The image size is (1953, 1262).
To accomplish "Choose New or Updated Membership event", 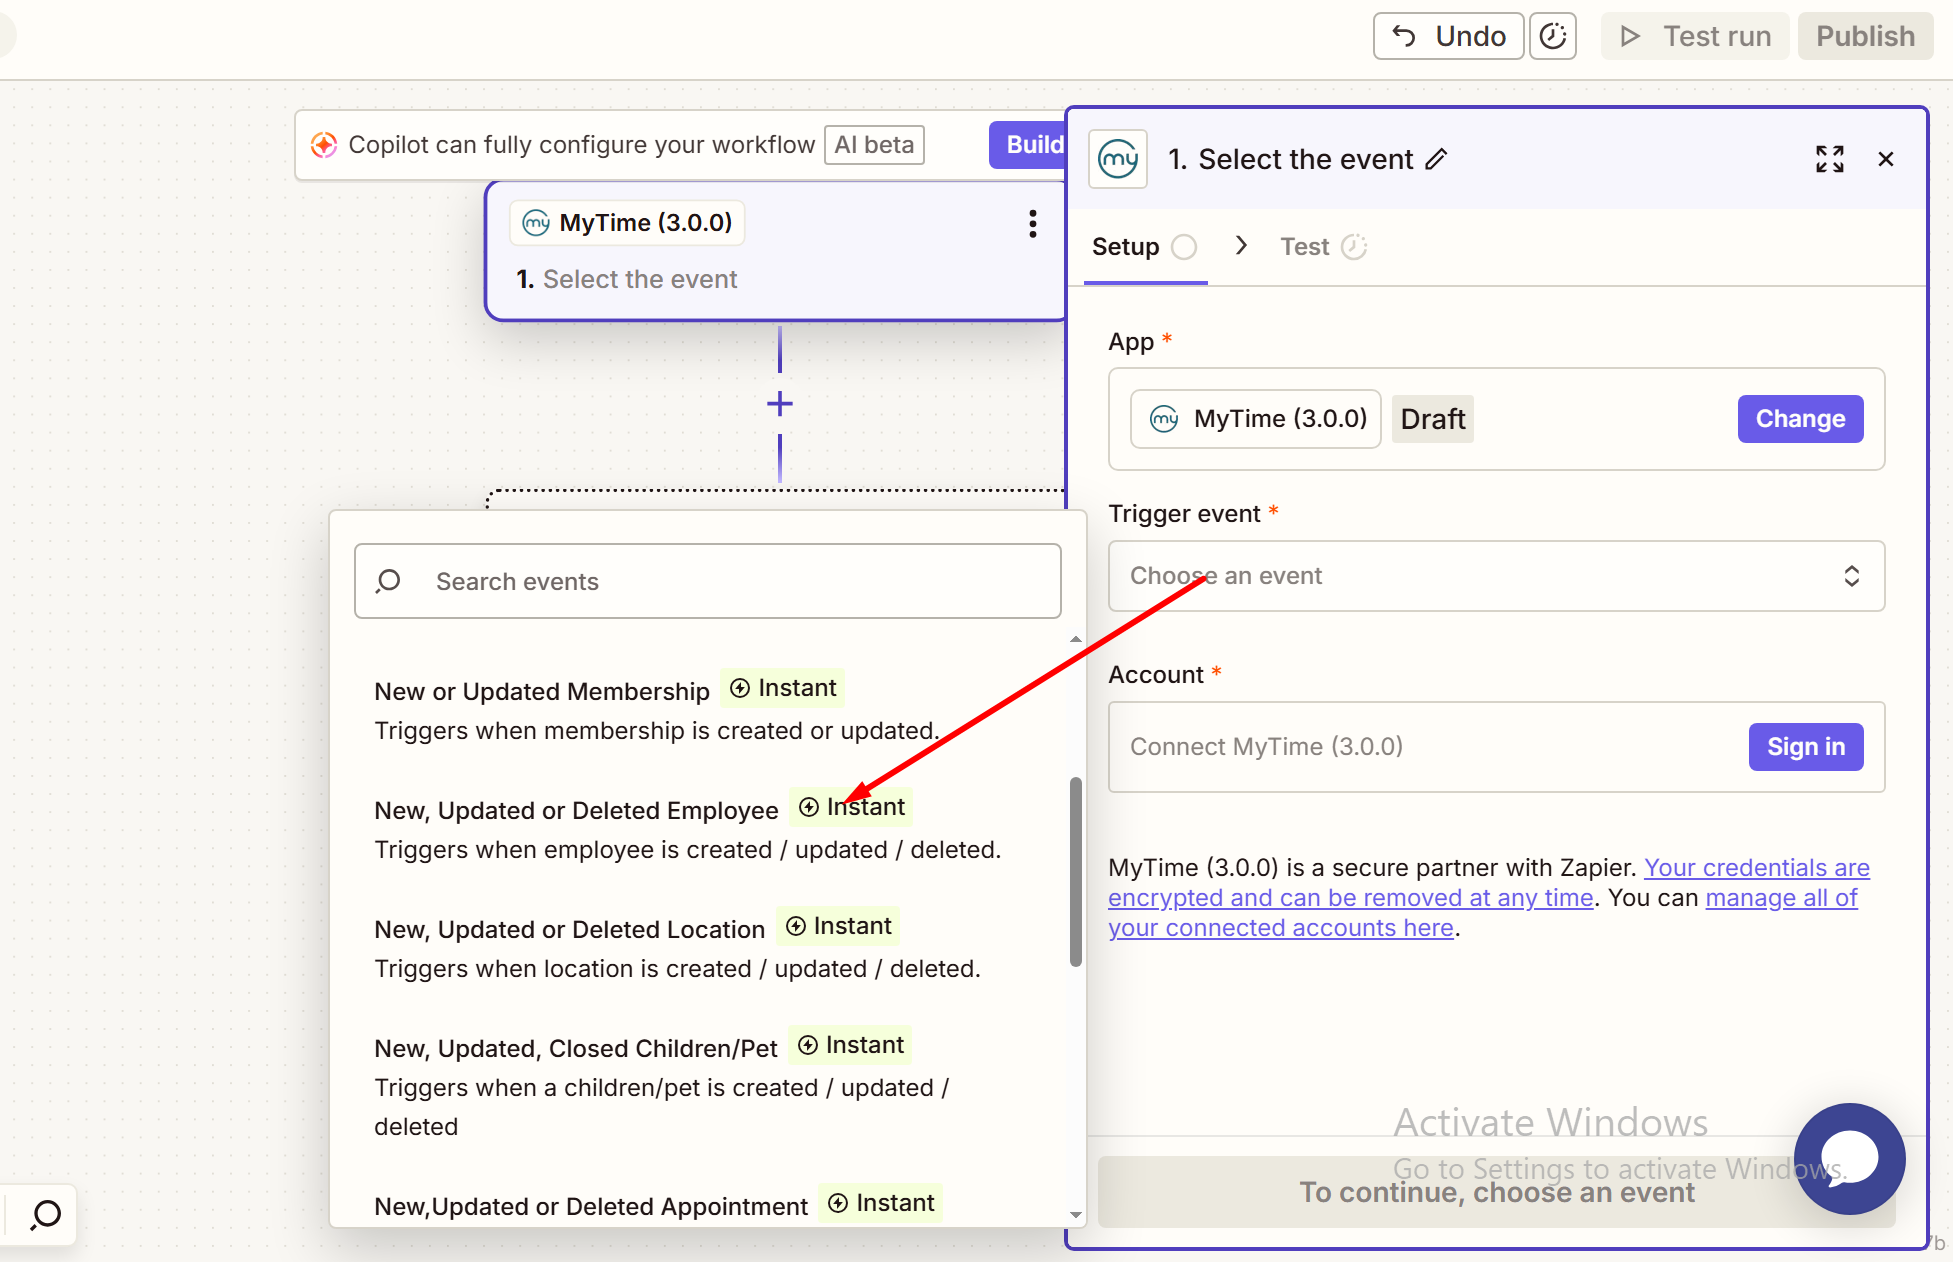I will coord(541,692).
